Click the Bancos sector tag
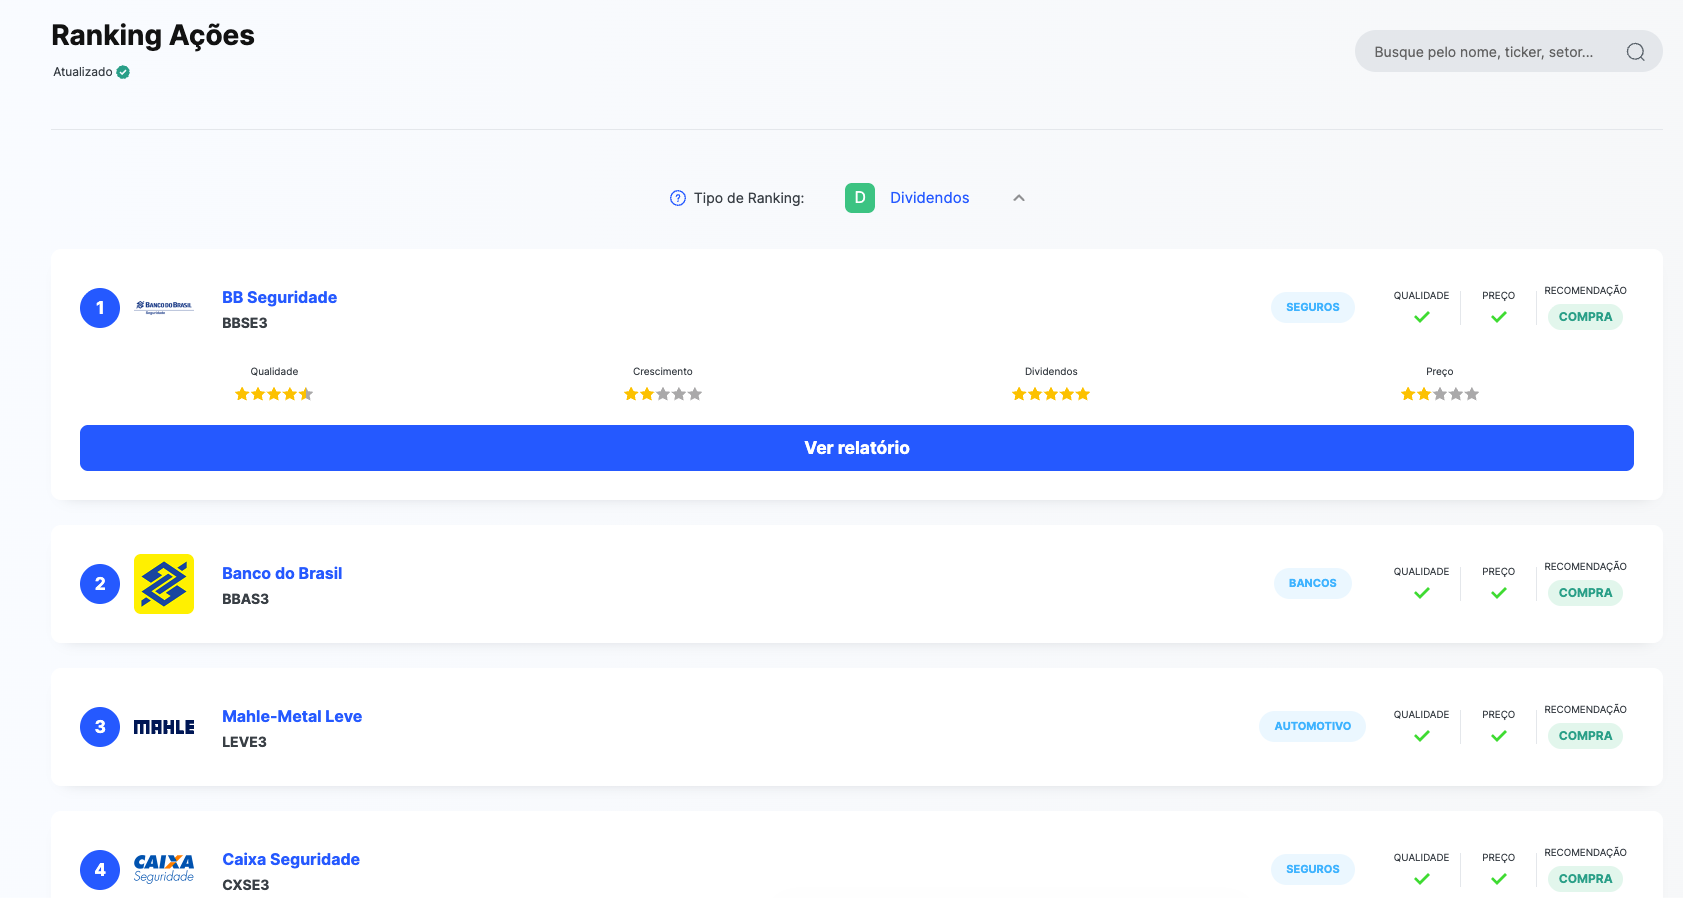Image resolution: width=1683 pixels, height=898 pixels. coord(1313,583)
